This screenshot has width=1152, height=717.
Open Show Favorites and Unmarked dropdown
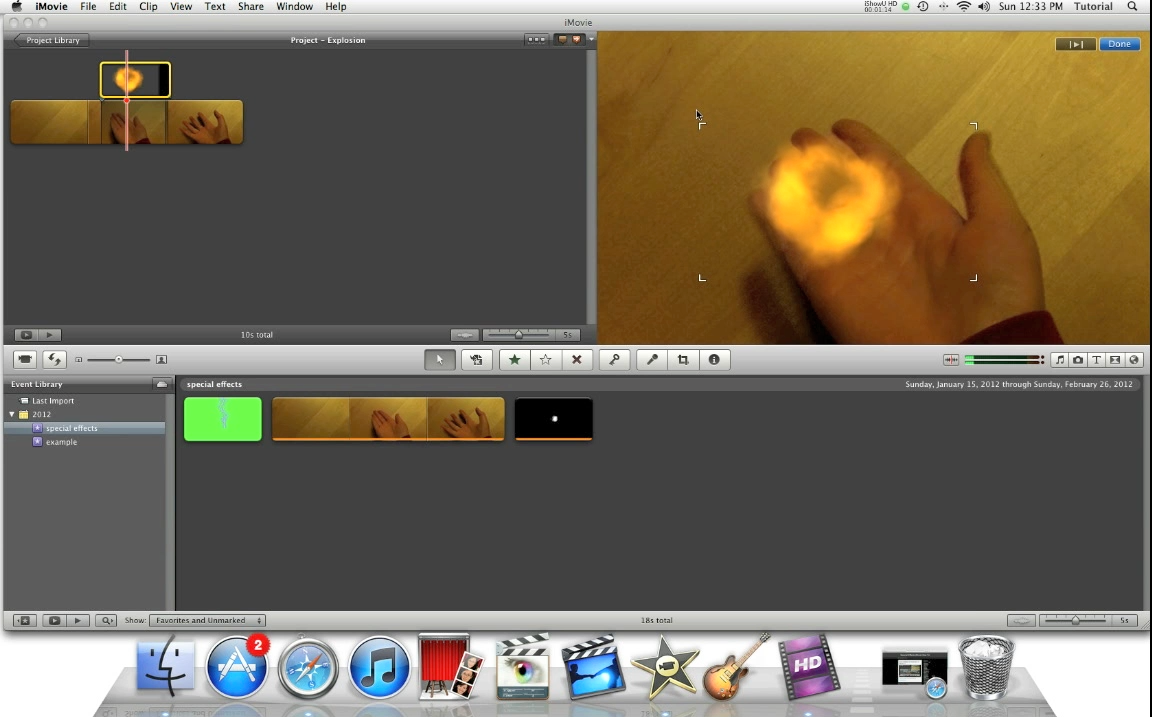[x=207, y=620]
